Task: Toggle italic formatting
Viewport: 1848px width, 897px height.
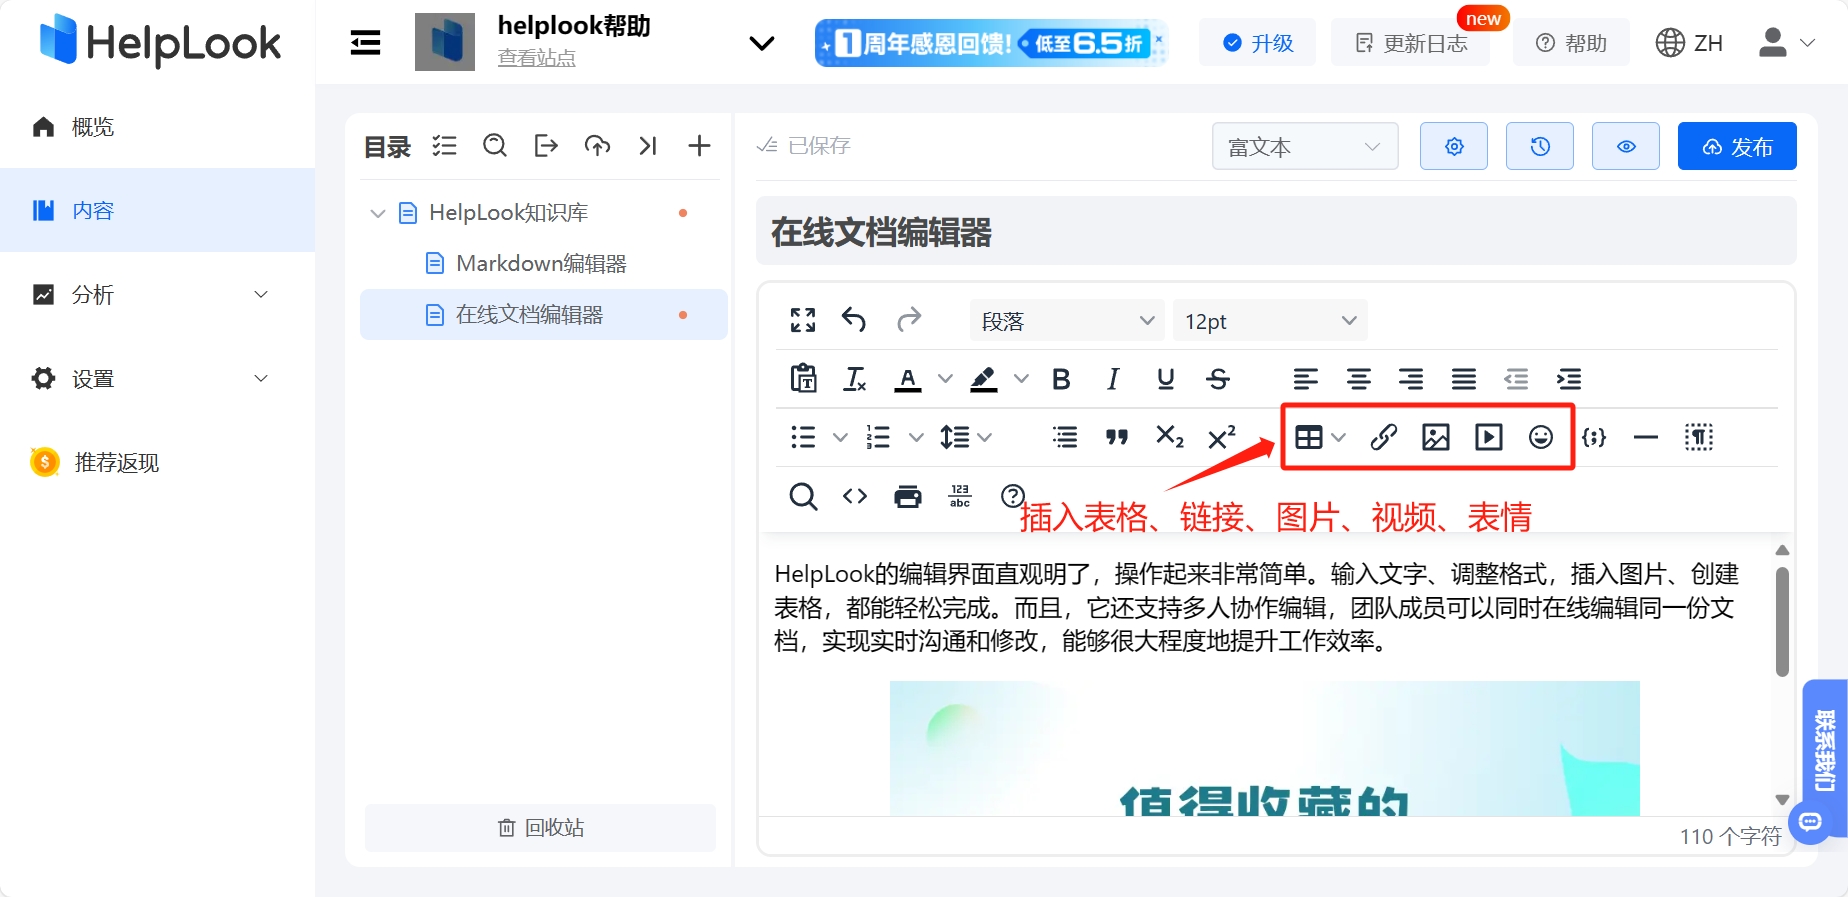Action: [1113, 379]
